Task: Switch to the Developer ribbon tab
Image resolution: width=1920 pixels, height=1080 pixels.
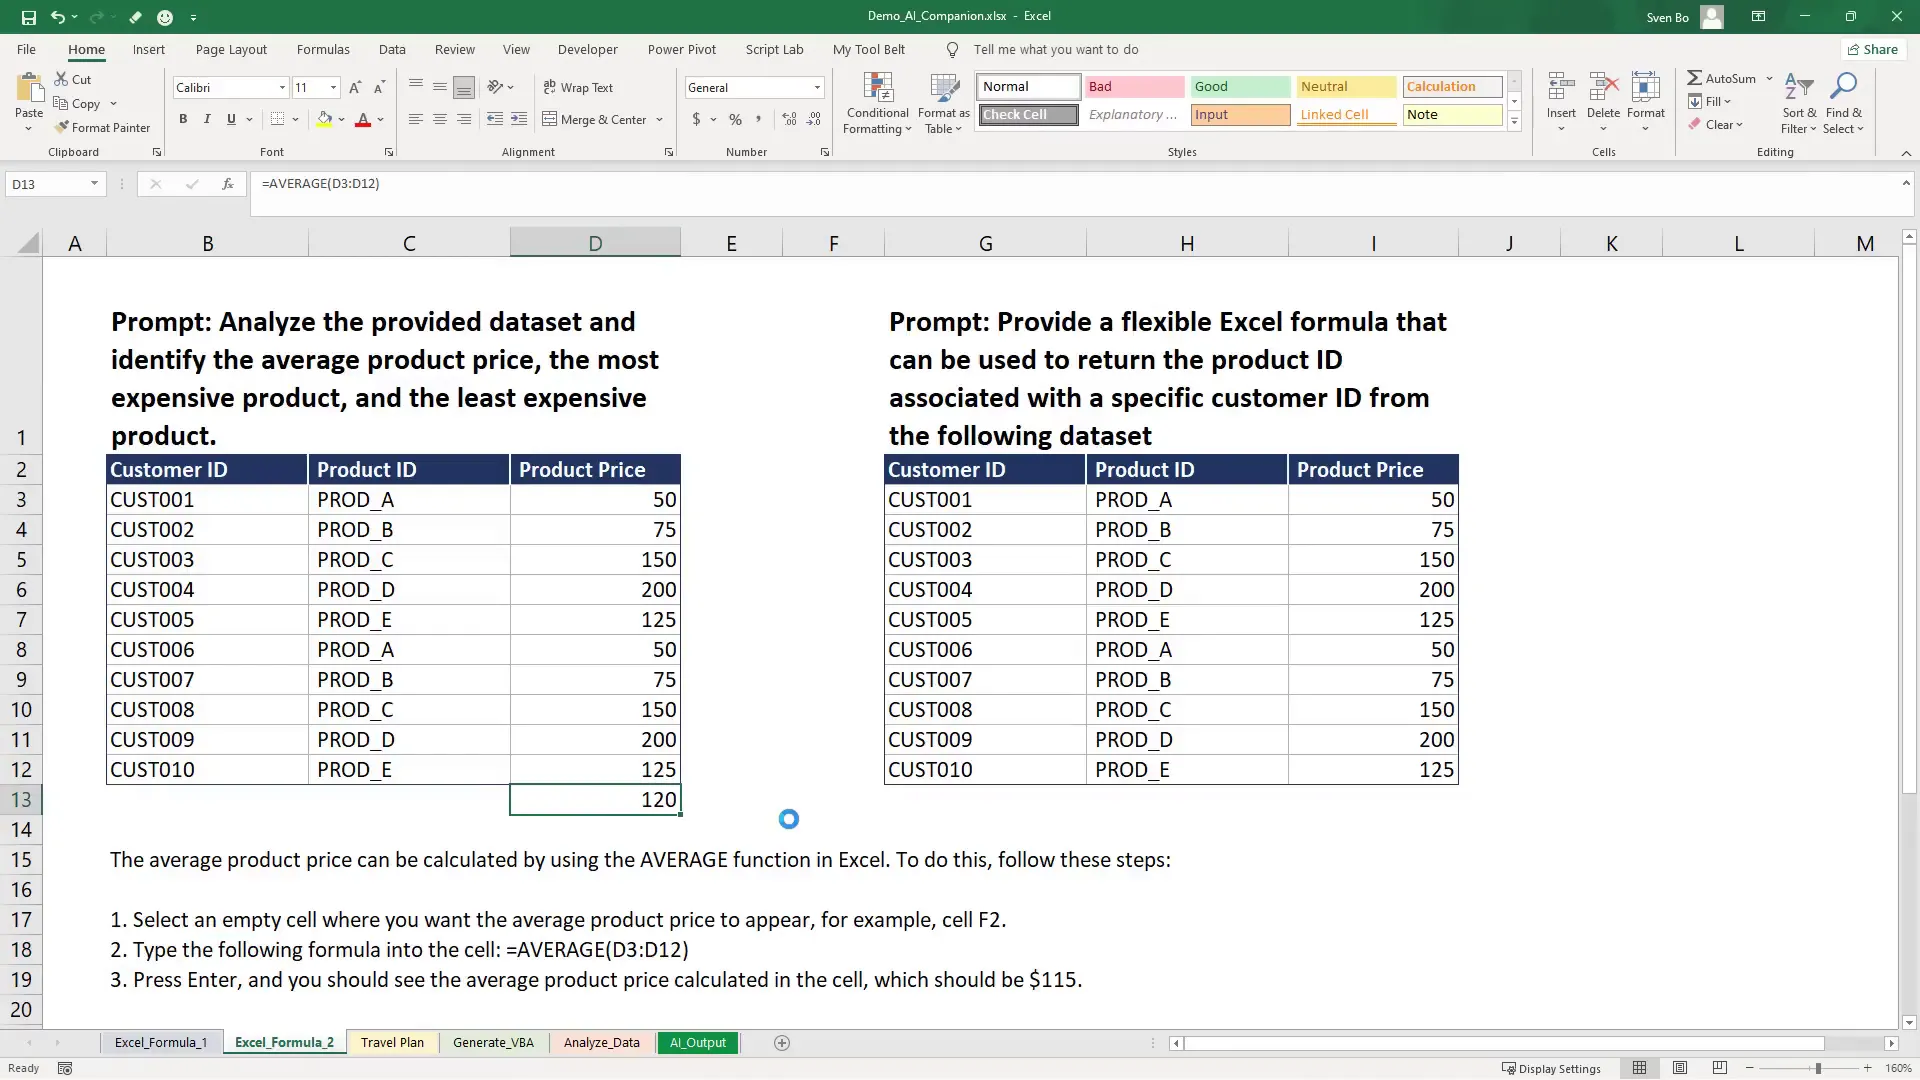Action: point(588,49)
